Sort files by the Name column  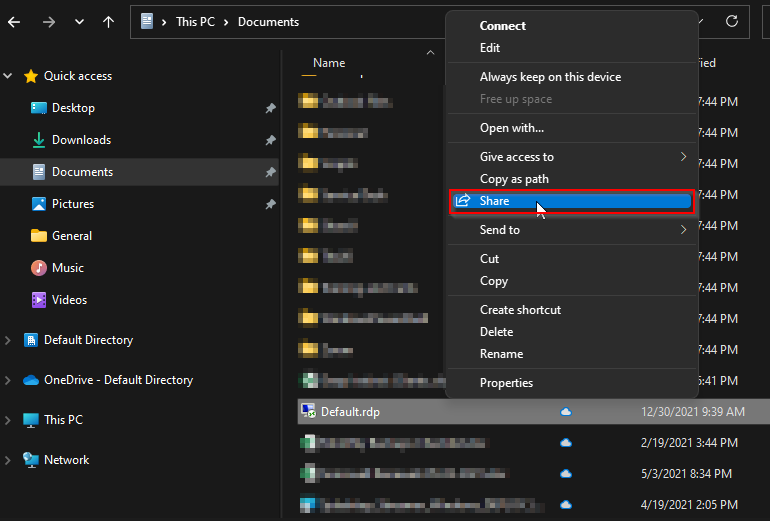(329, 63)
